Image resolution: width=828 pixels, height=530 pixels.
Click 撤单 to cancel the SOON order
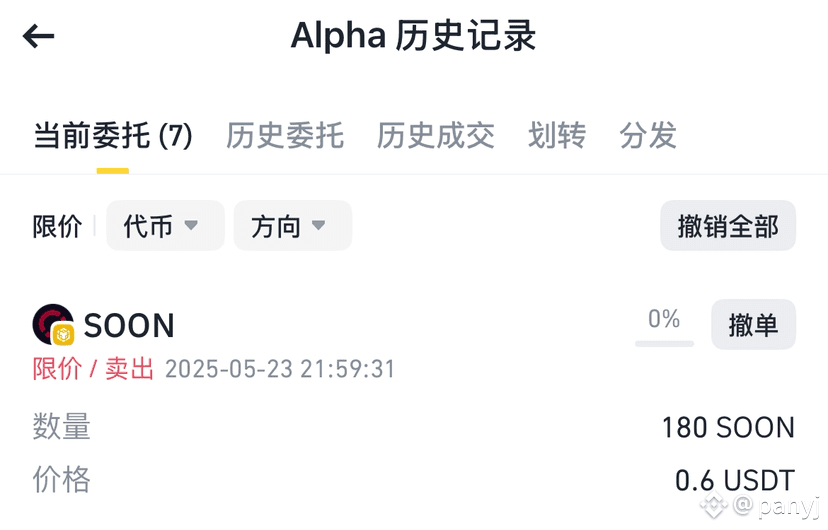[753, 324]
